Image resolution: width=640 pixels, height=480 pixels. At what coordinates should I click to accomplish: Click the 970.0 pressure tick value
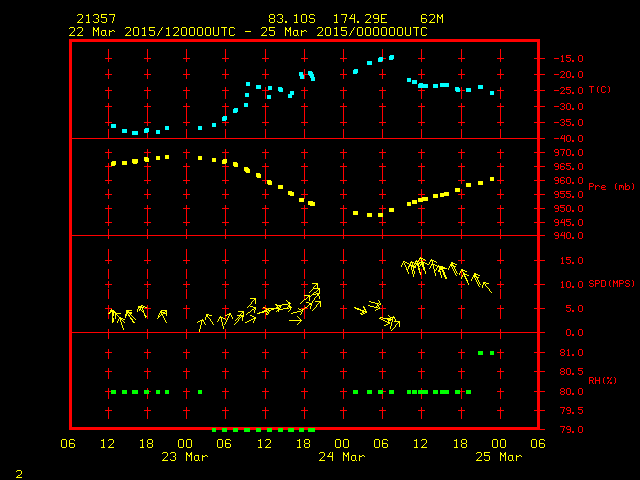coord(571,153)
